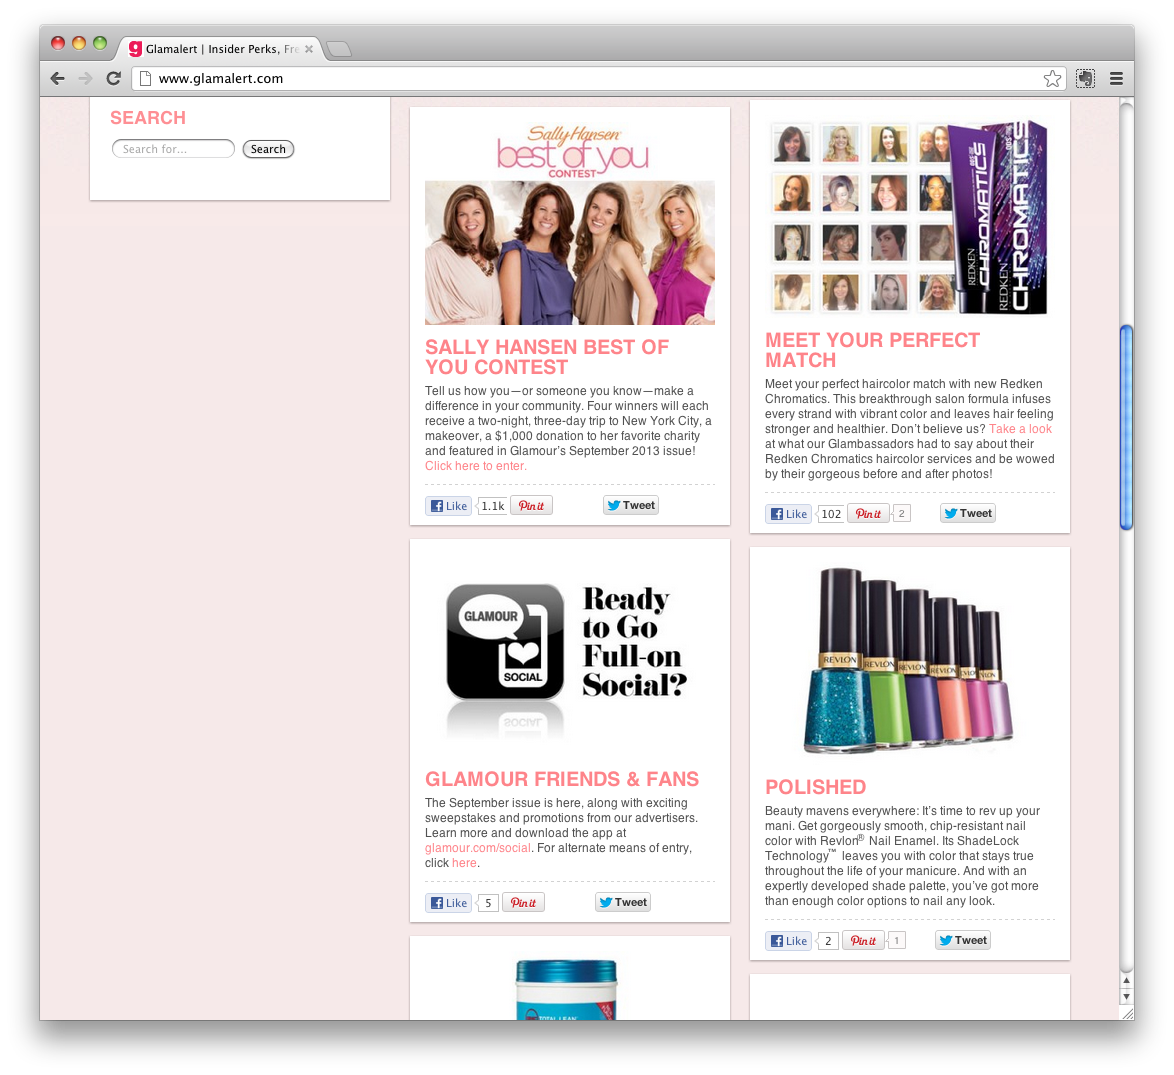1174x1075 pixels.
Task: Like the Polished post
Action: [789, 941]
